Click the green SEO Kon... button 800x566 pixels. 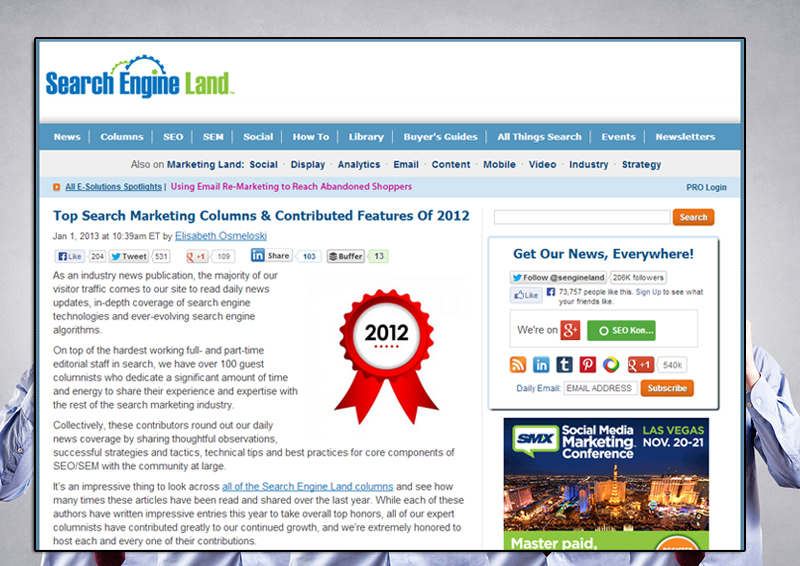point(621,331)
